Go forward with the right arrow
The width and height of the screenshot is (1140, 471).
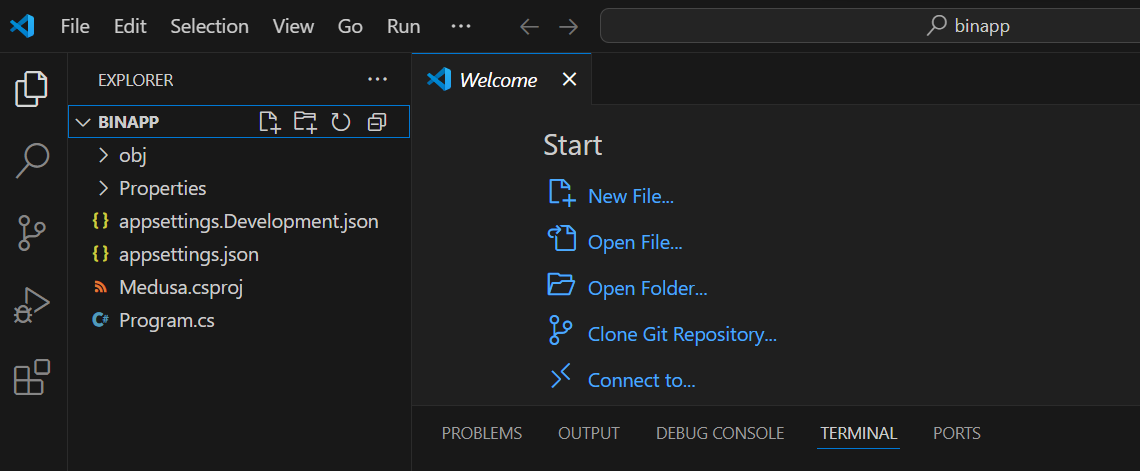tap(569, 27)
